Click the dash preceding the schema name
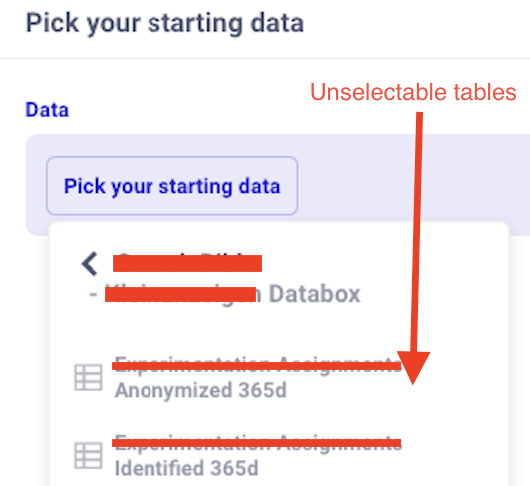Image resolution: width=530 pixels, height=486 pixels. [x=93, y=294]
